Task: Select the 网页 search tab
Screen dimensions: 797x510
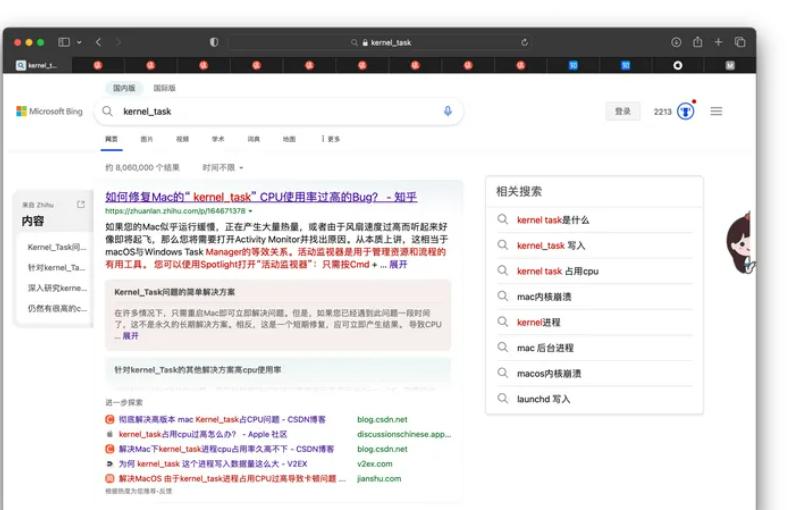Action: (111, 139)
